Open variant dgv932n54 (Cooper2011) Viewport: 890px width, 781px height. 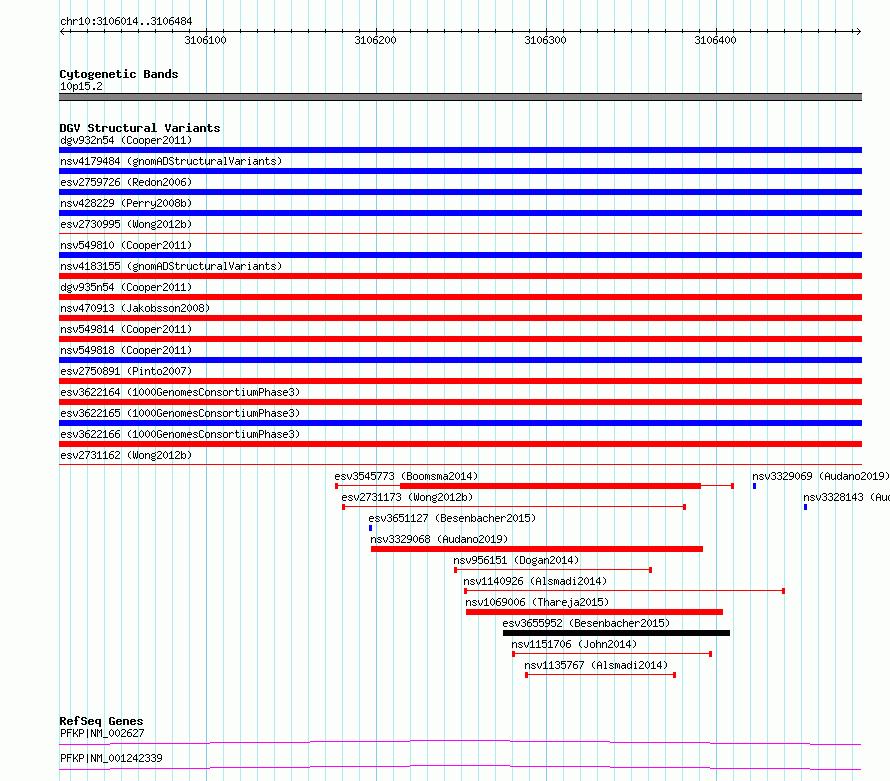[126, 140]
